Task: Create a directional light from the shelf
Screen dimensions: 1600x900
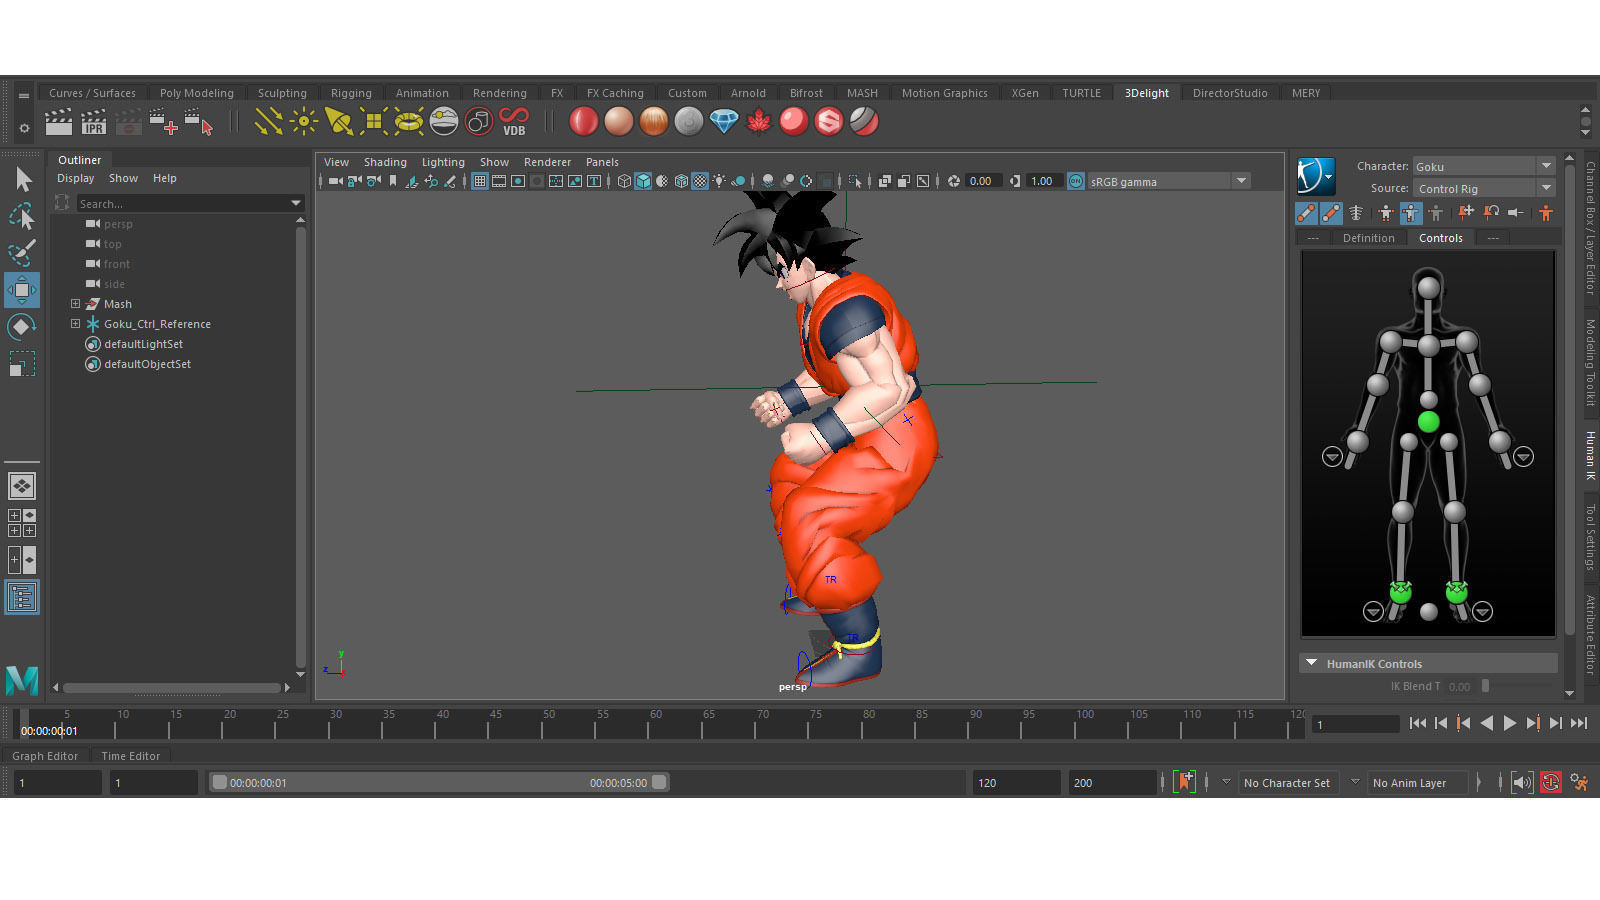Action: pyautogui.click(x=268, y=122)
